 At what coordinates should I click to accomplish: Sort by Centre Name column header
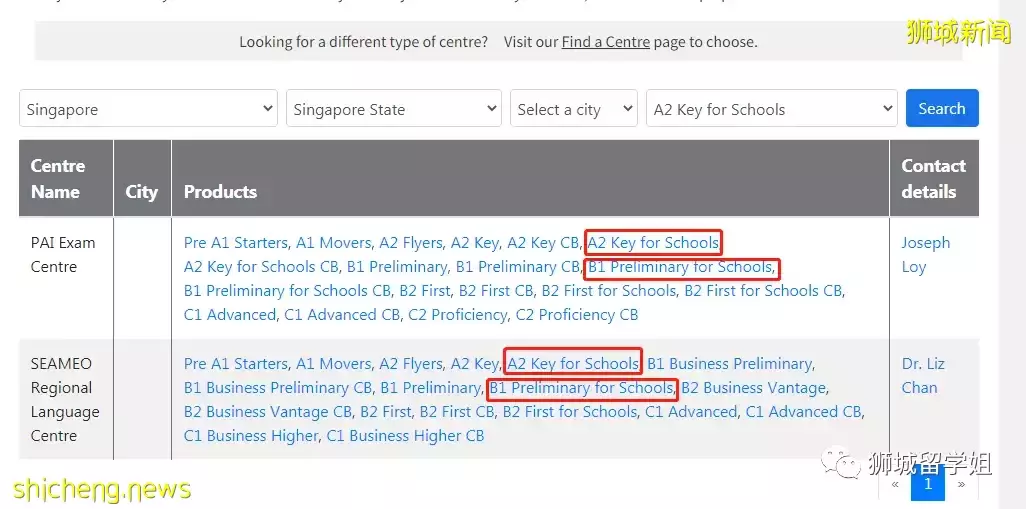tap(58, 178)
